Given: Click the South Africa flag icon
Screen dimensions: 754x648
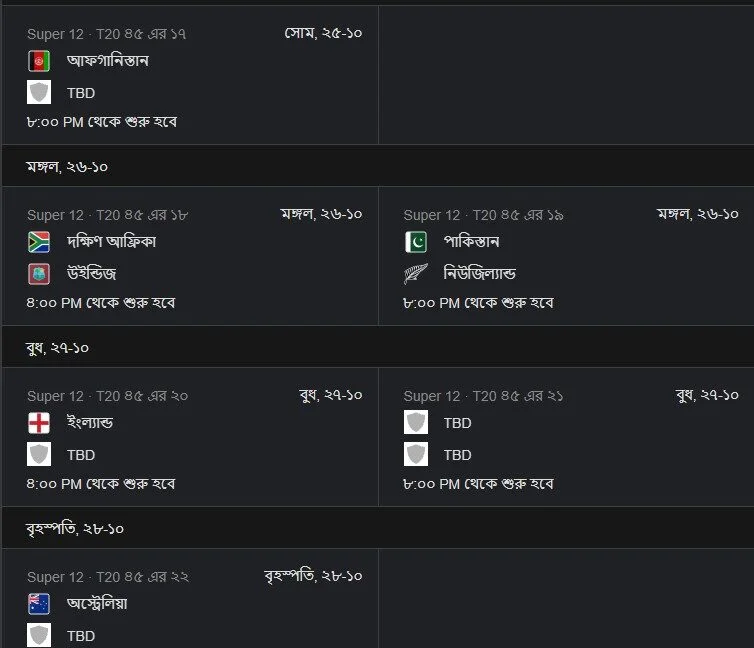Looking at the screenshot, I should (39, 242).
